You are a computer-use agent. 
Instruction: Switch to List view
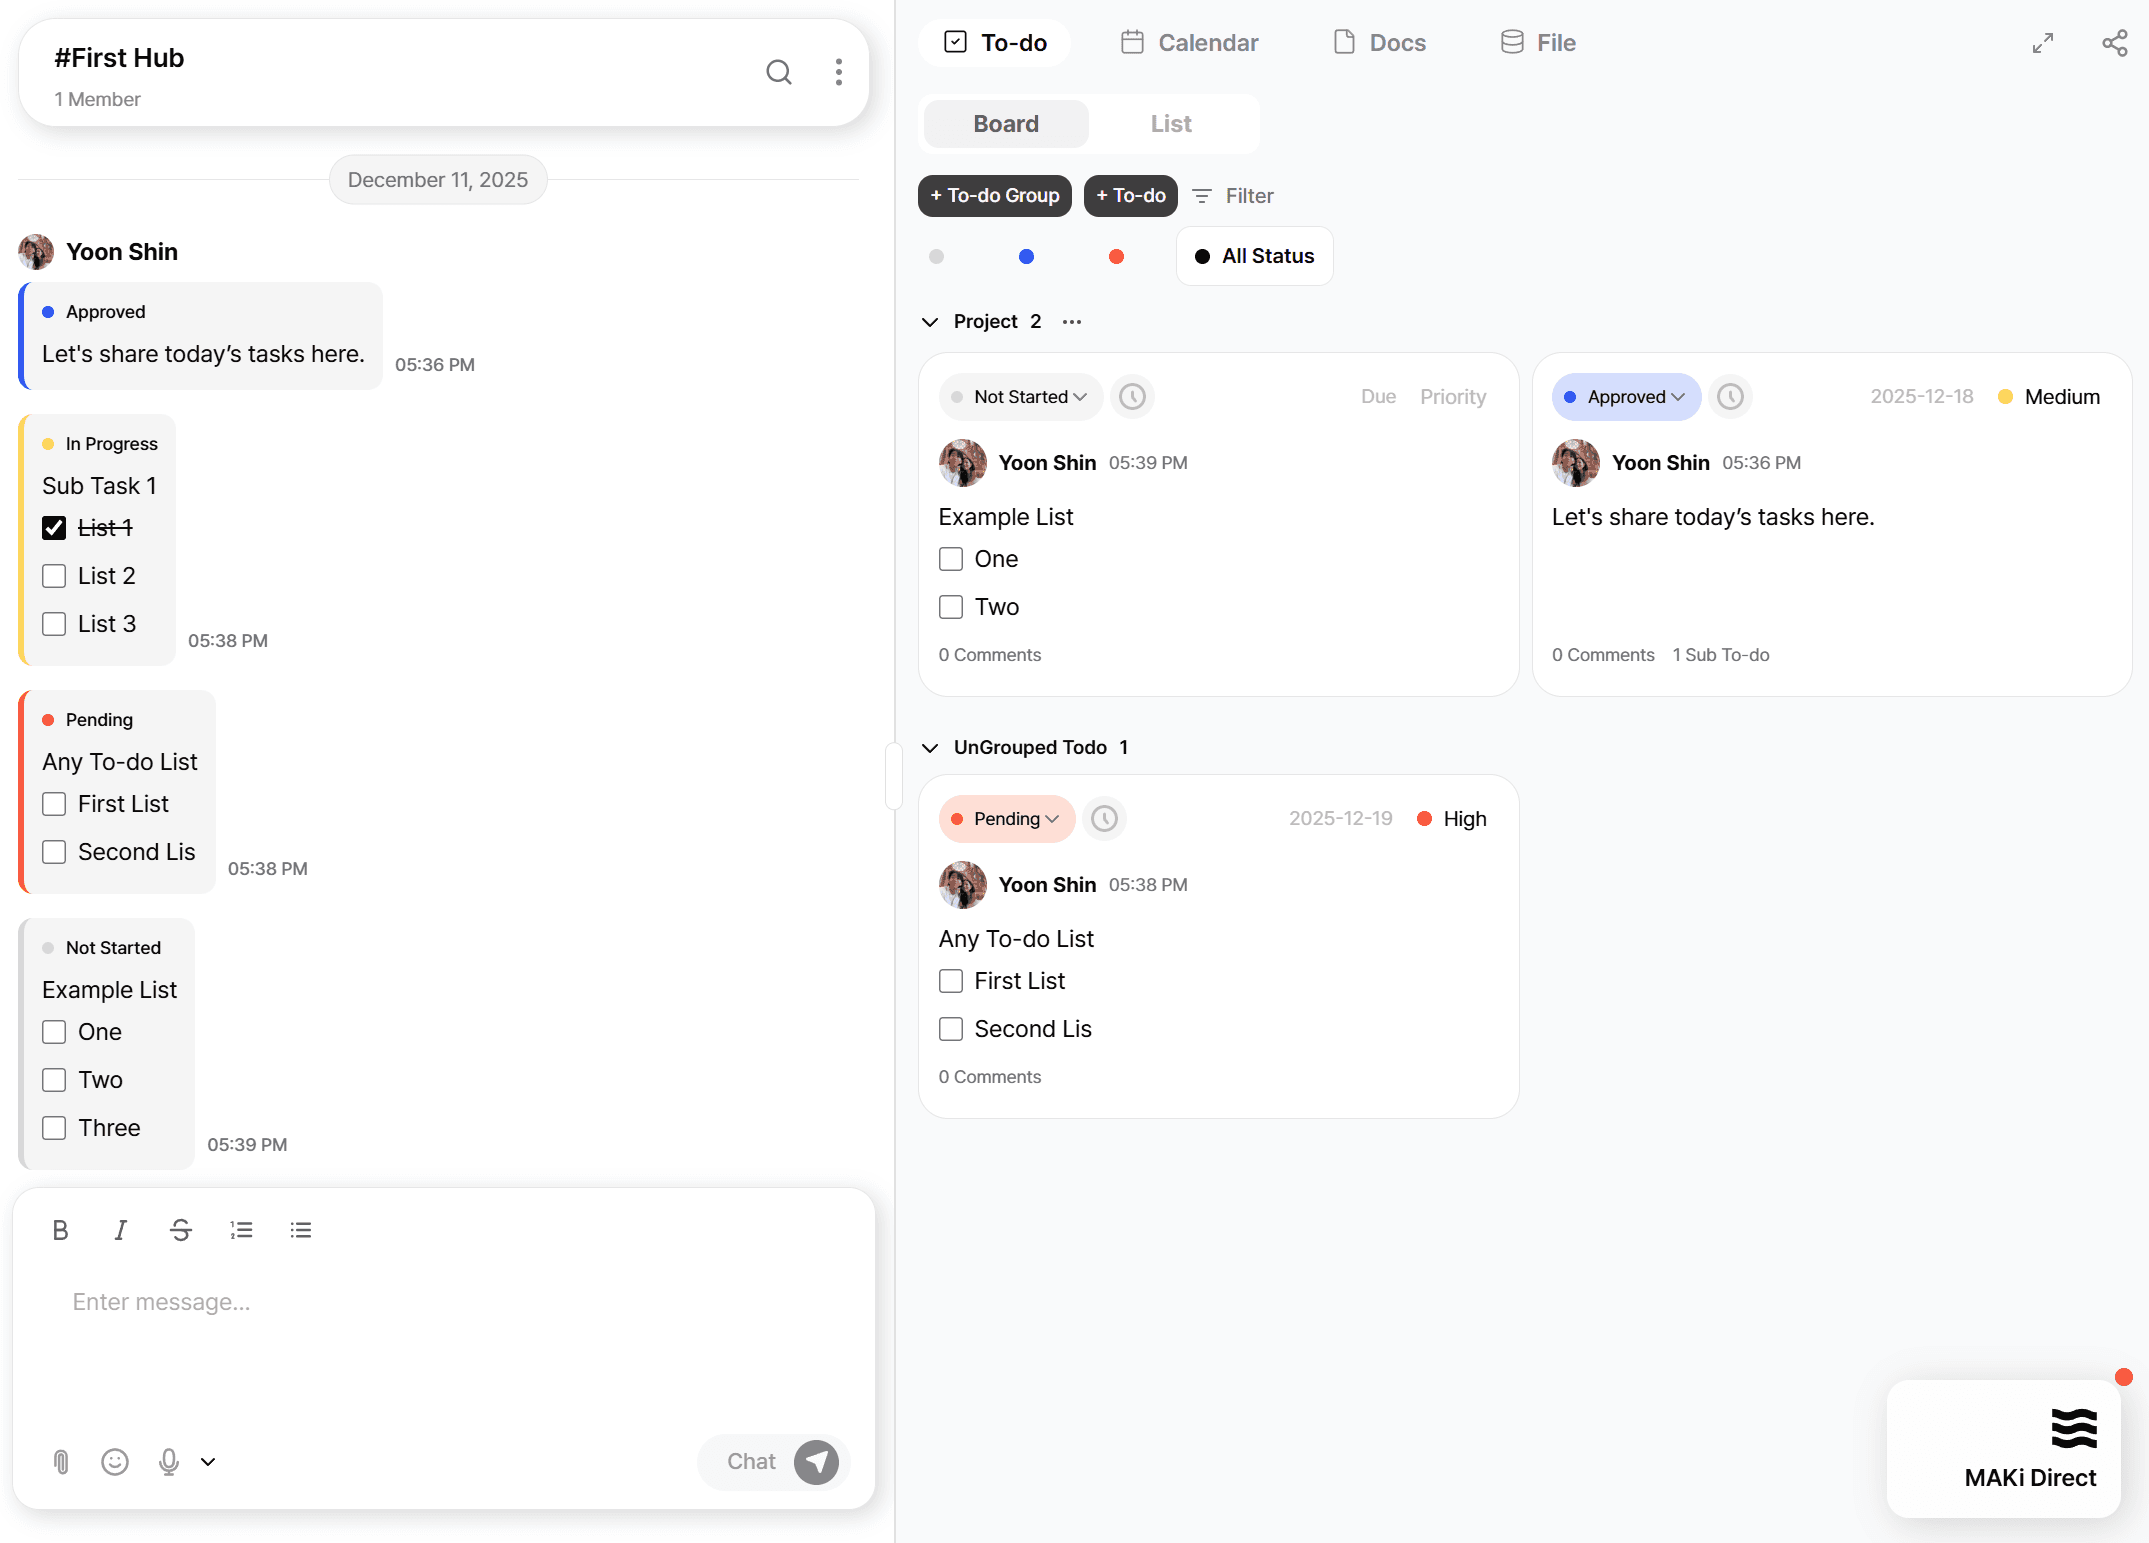pos(1170,124)
